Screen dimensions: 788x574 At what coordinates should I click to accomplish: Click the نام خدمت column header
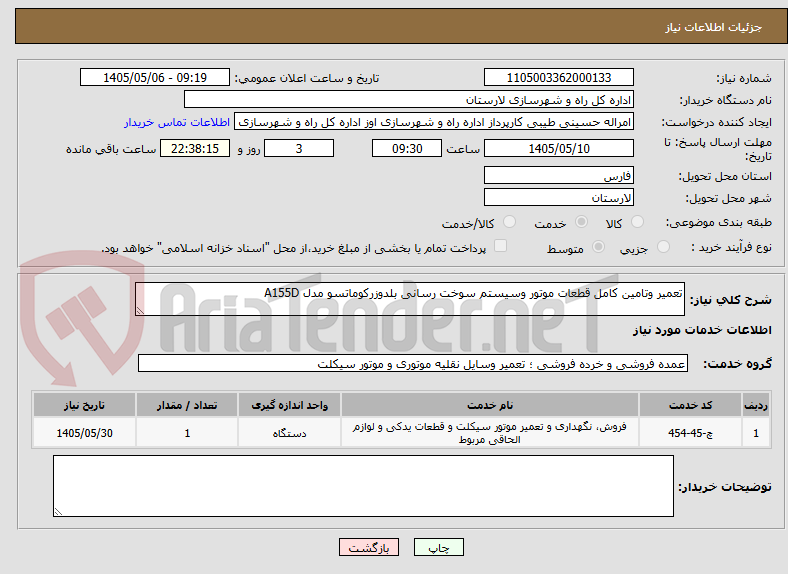[x=490, y=405]
